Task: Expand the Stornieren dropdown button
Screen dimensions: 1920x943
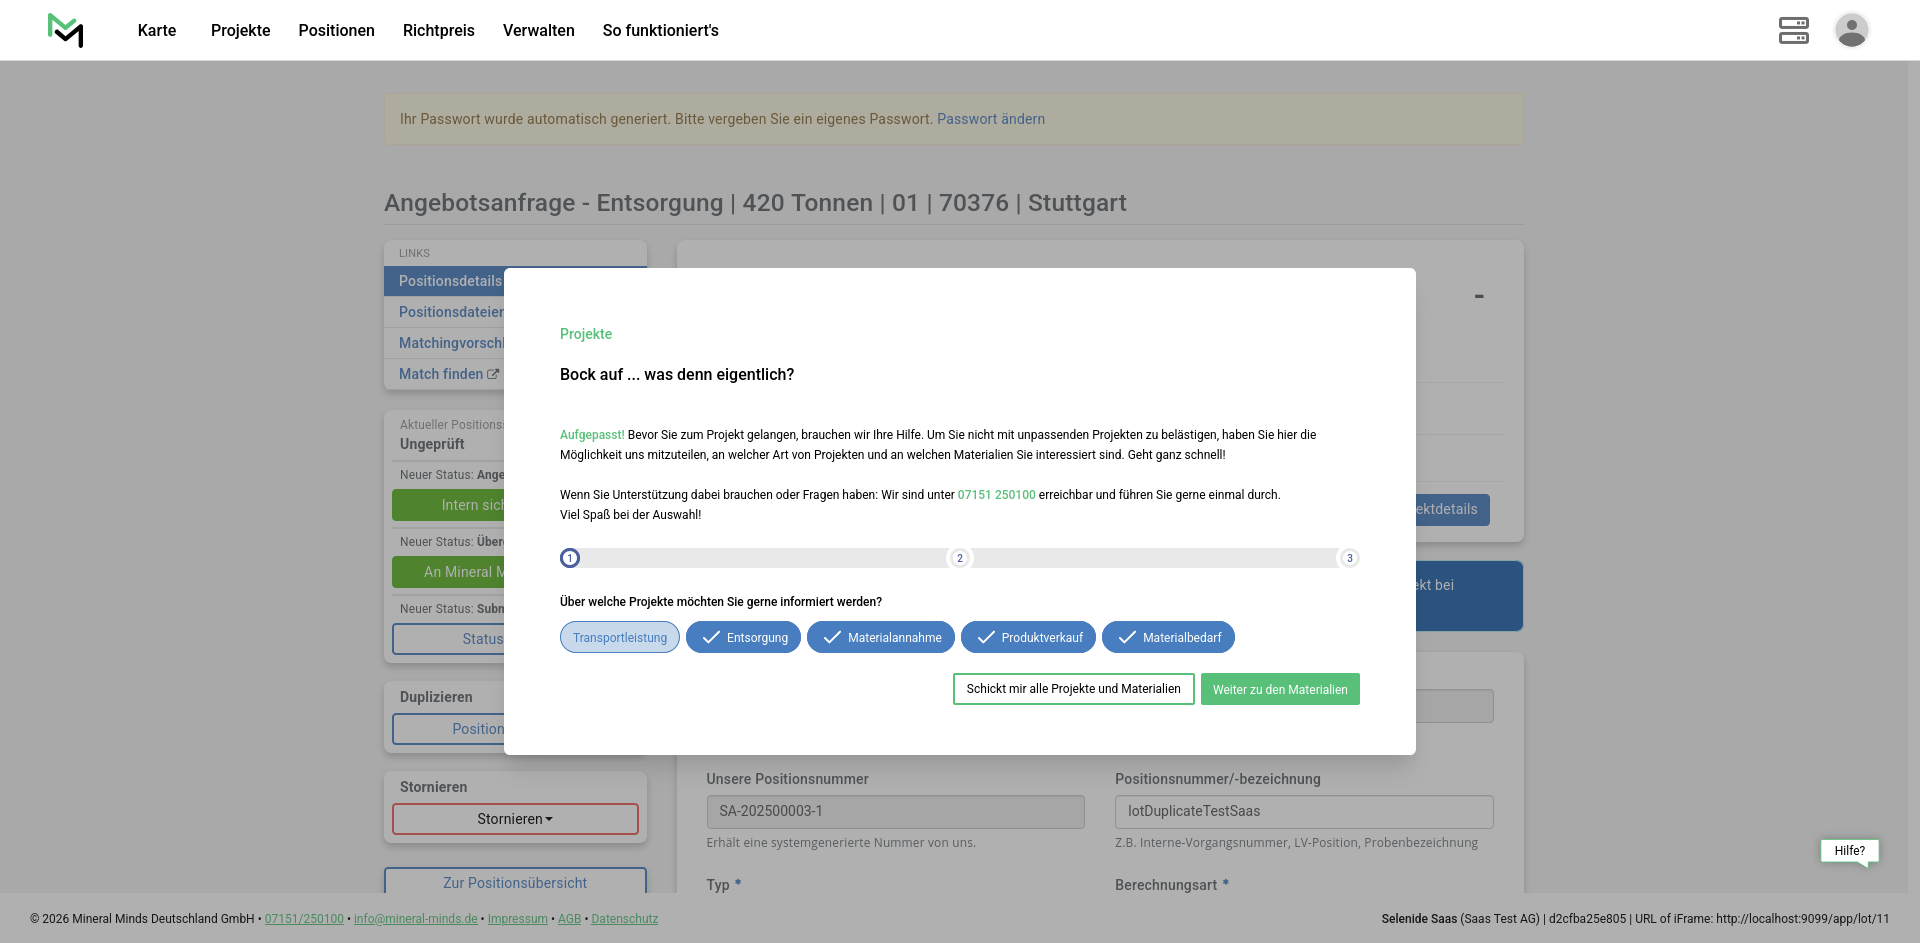Action: [515, 819]
